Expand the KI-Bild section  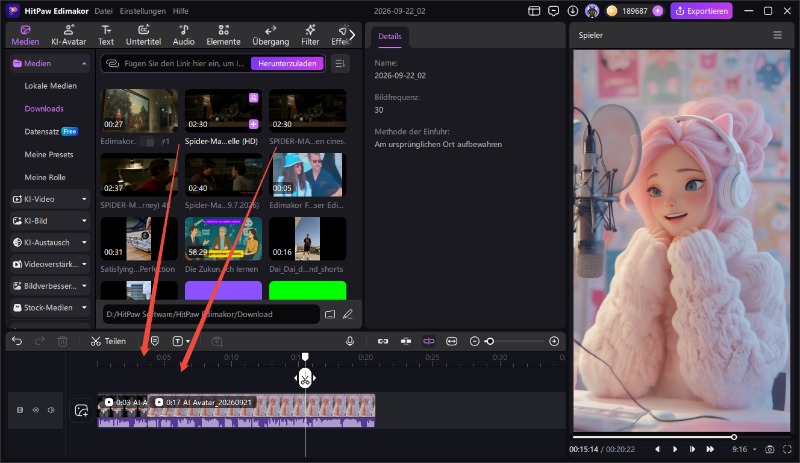[49, 221]
